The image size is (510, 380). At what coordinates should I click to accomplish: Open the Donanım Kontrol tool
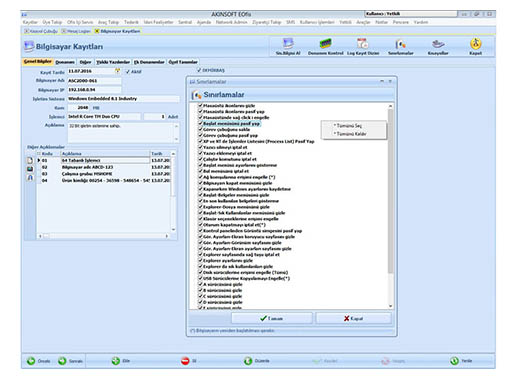(x=325, y=44)
